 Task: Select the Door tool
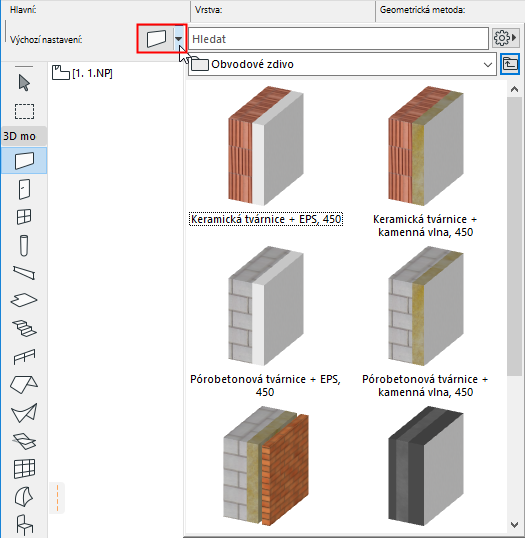coord(24,189)
